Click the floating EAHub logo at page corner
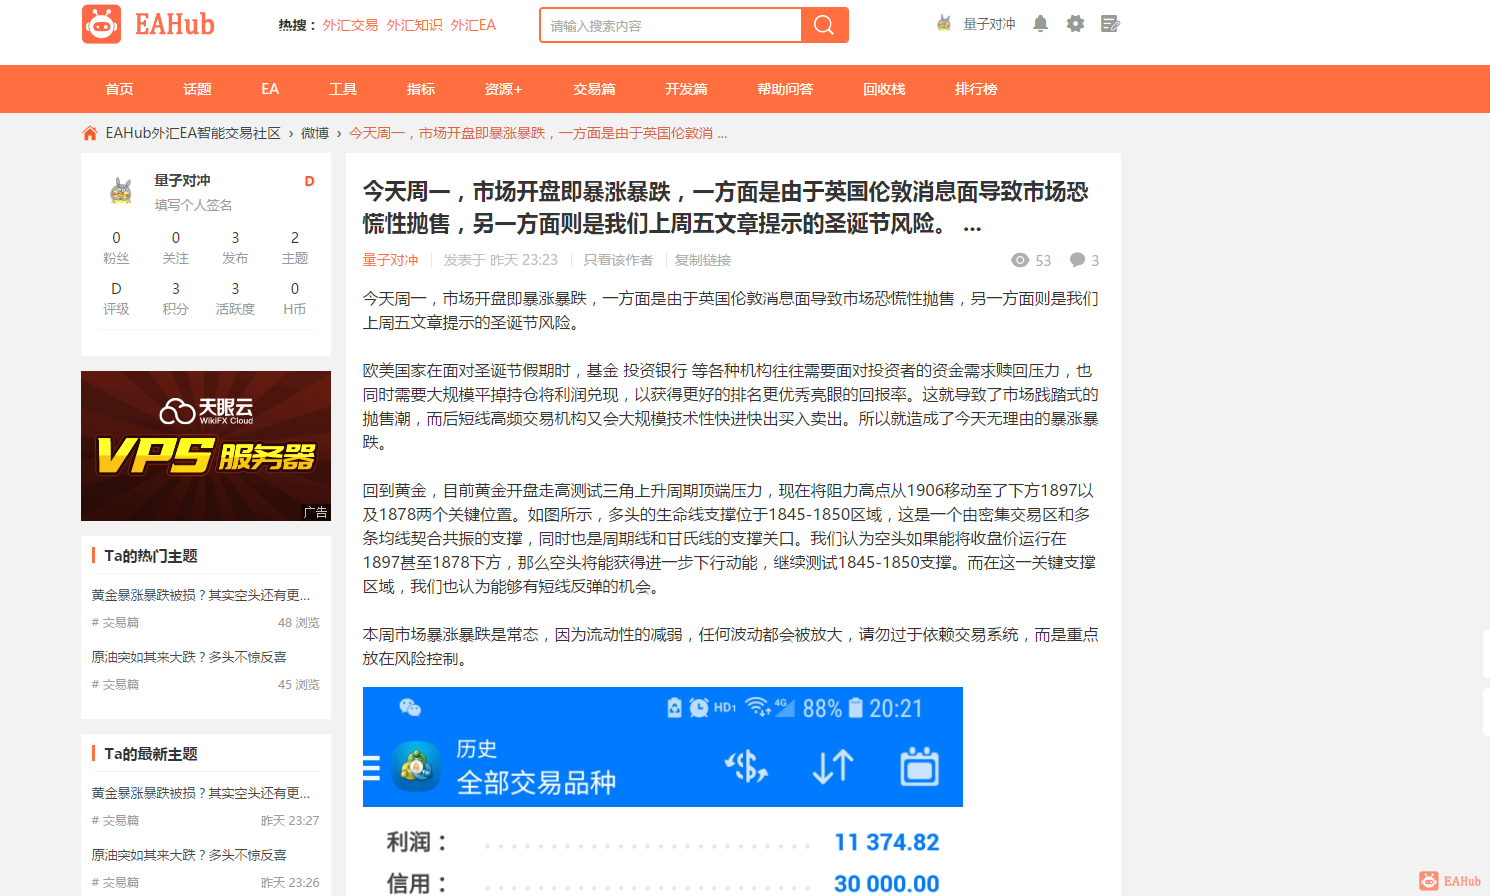 point(1450,881)
